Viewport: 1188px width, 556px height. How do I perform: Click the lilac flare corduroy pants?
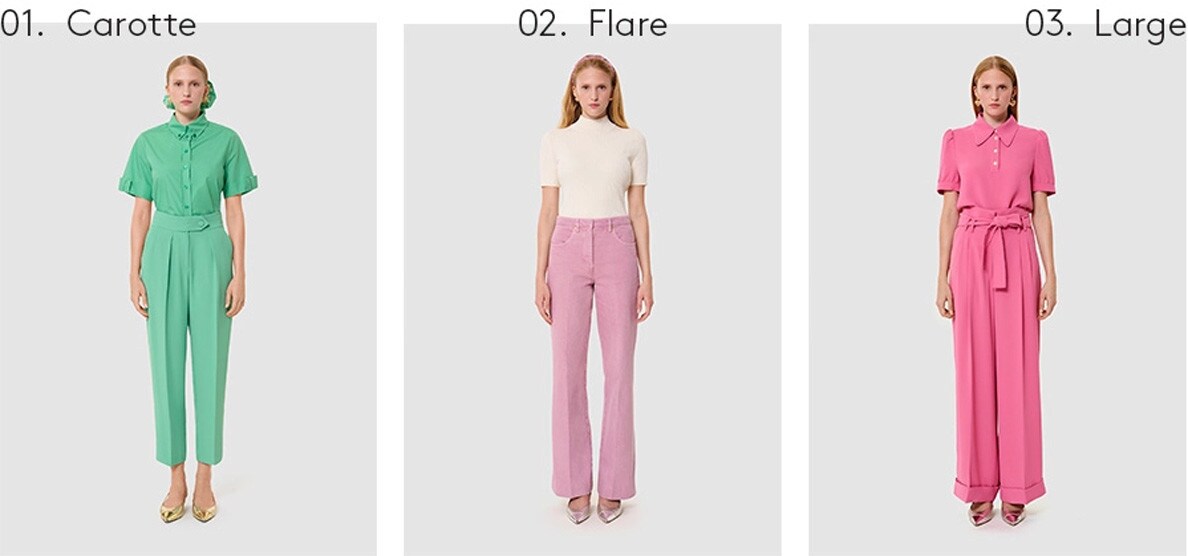(x=593, y=358)
